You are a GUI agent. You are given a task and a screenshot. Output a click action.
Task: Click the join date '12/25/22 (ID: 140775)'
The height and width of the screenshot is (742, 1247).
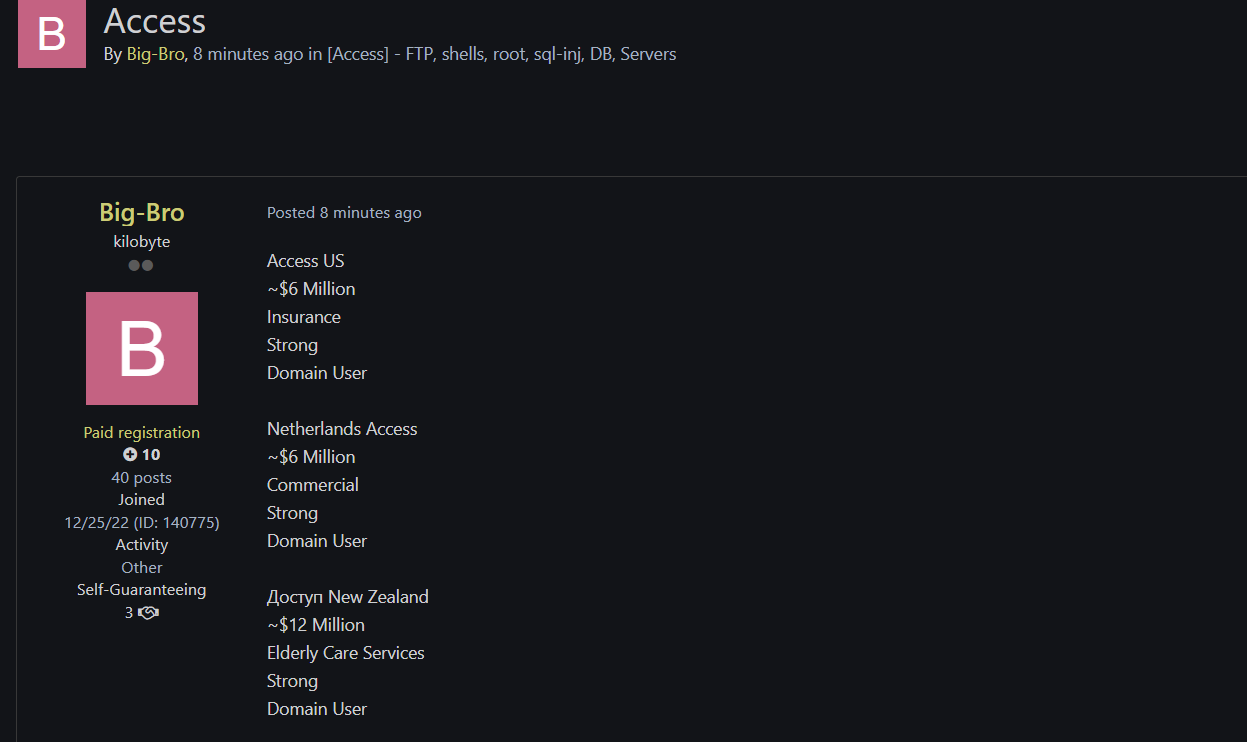142,522
